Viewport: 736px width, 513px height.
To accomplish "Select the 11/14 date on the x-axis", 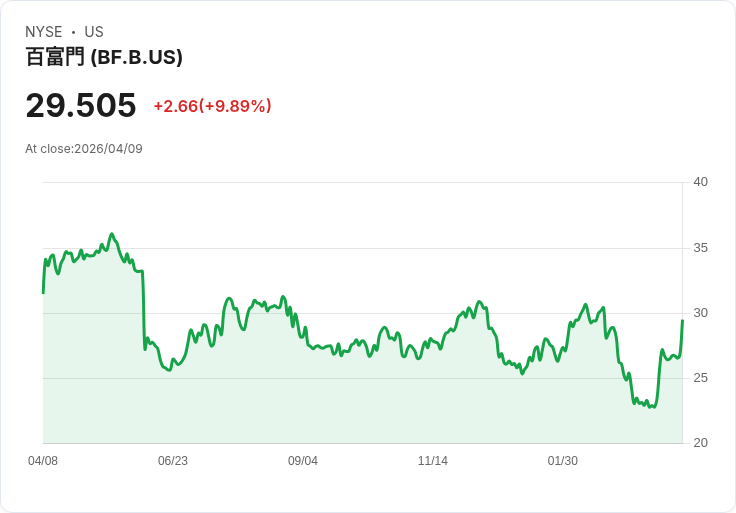I will click(433, 461).
